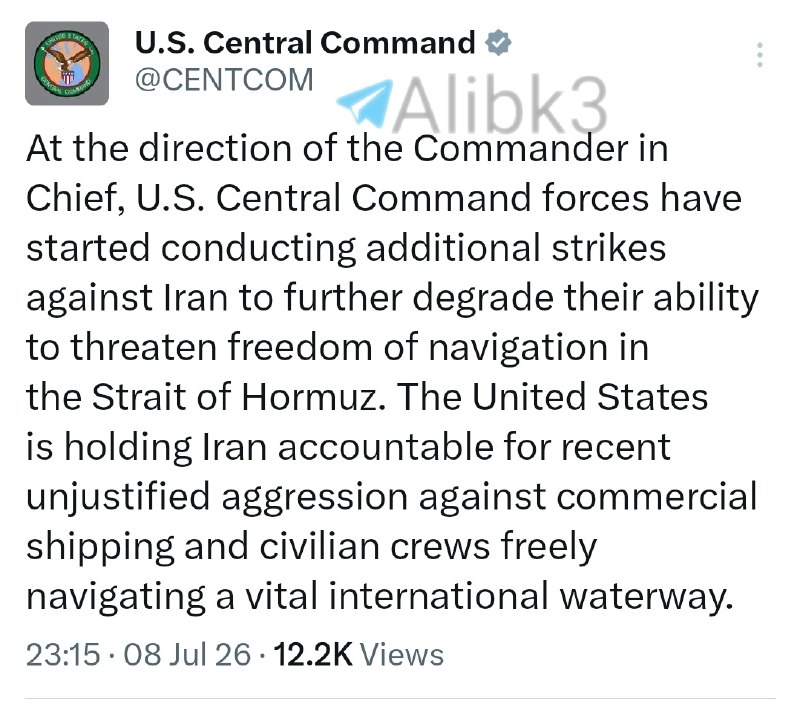This screenshot has height=704, width=800.
Task: Open the 12.2K Views count
Action: click(x=358, y=655)
